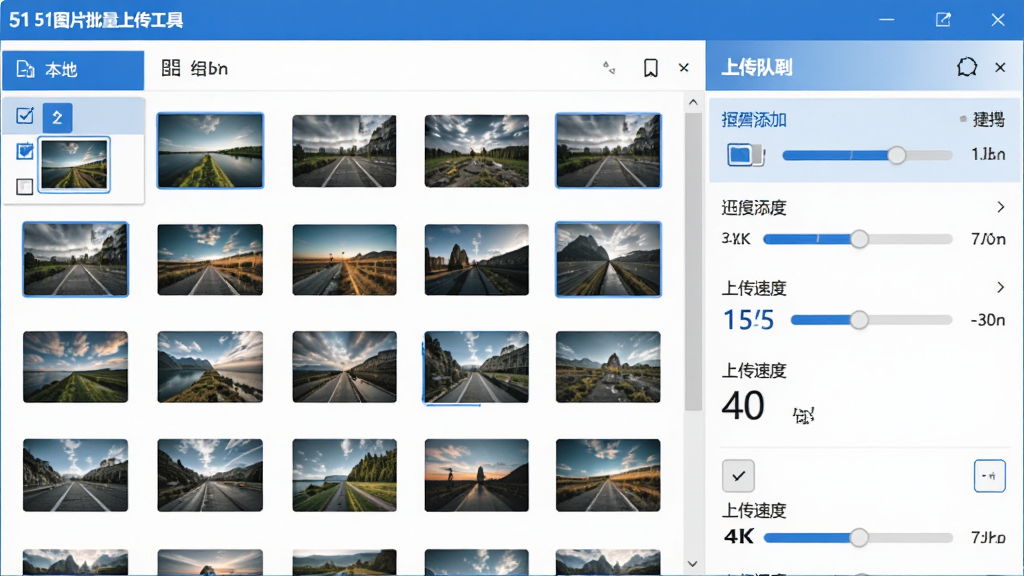Click the blue 15'5 speed value
The height and width of the screenshot is (576, 1024).
pos(748,320)
